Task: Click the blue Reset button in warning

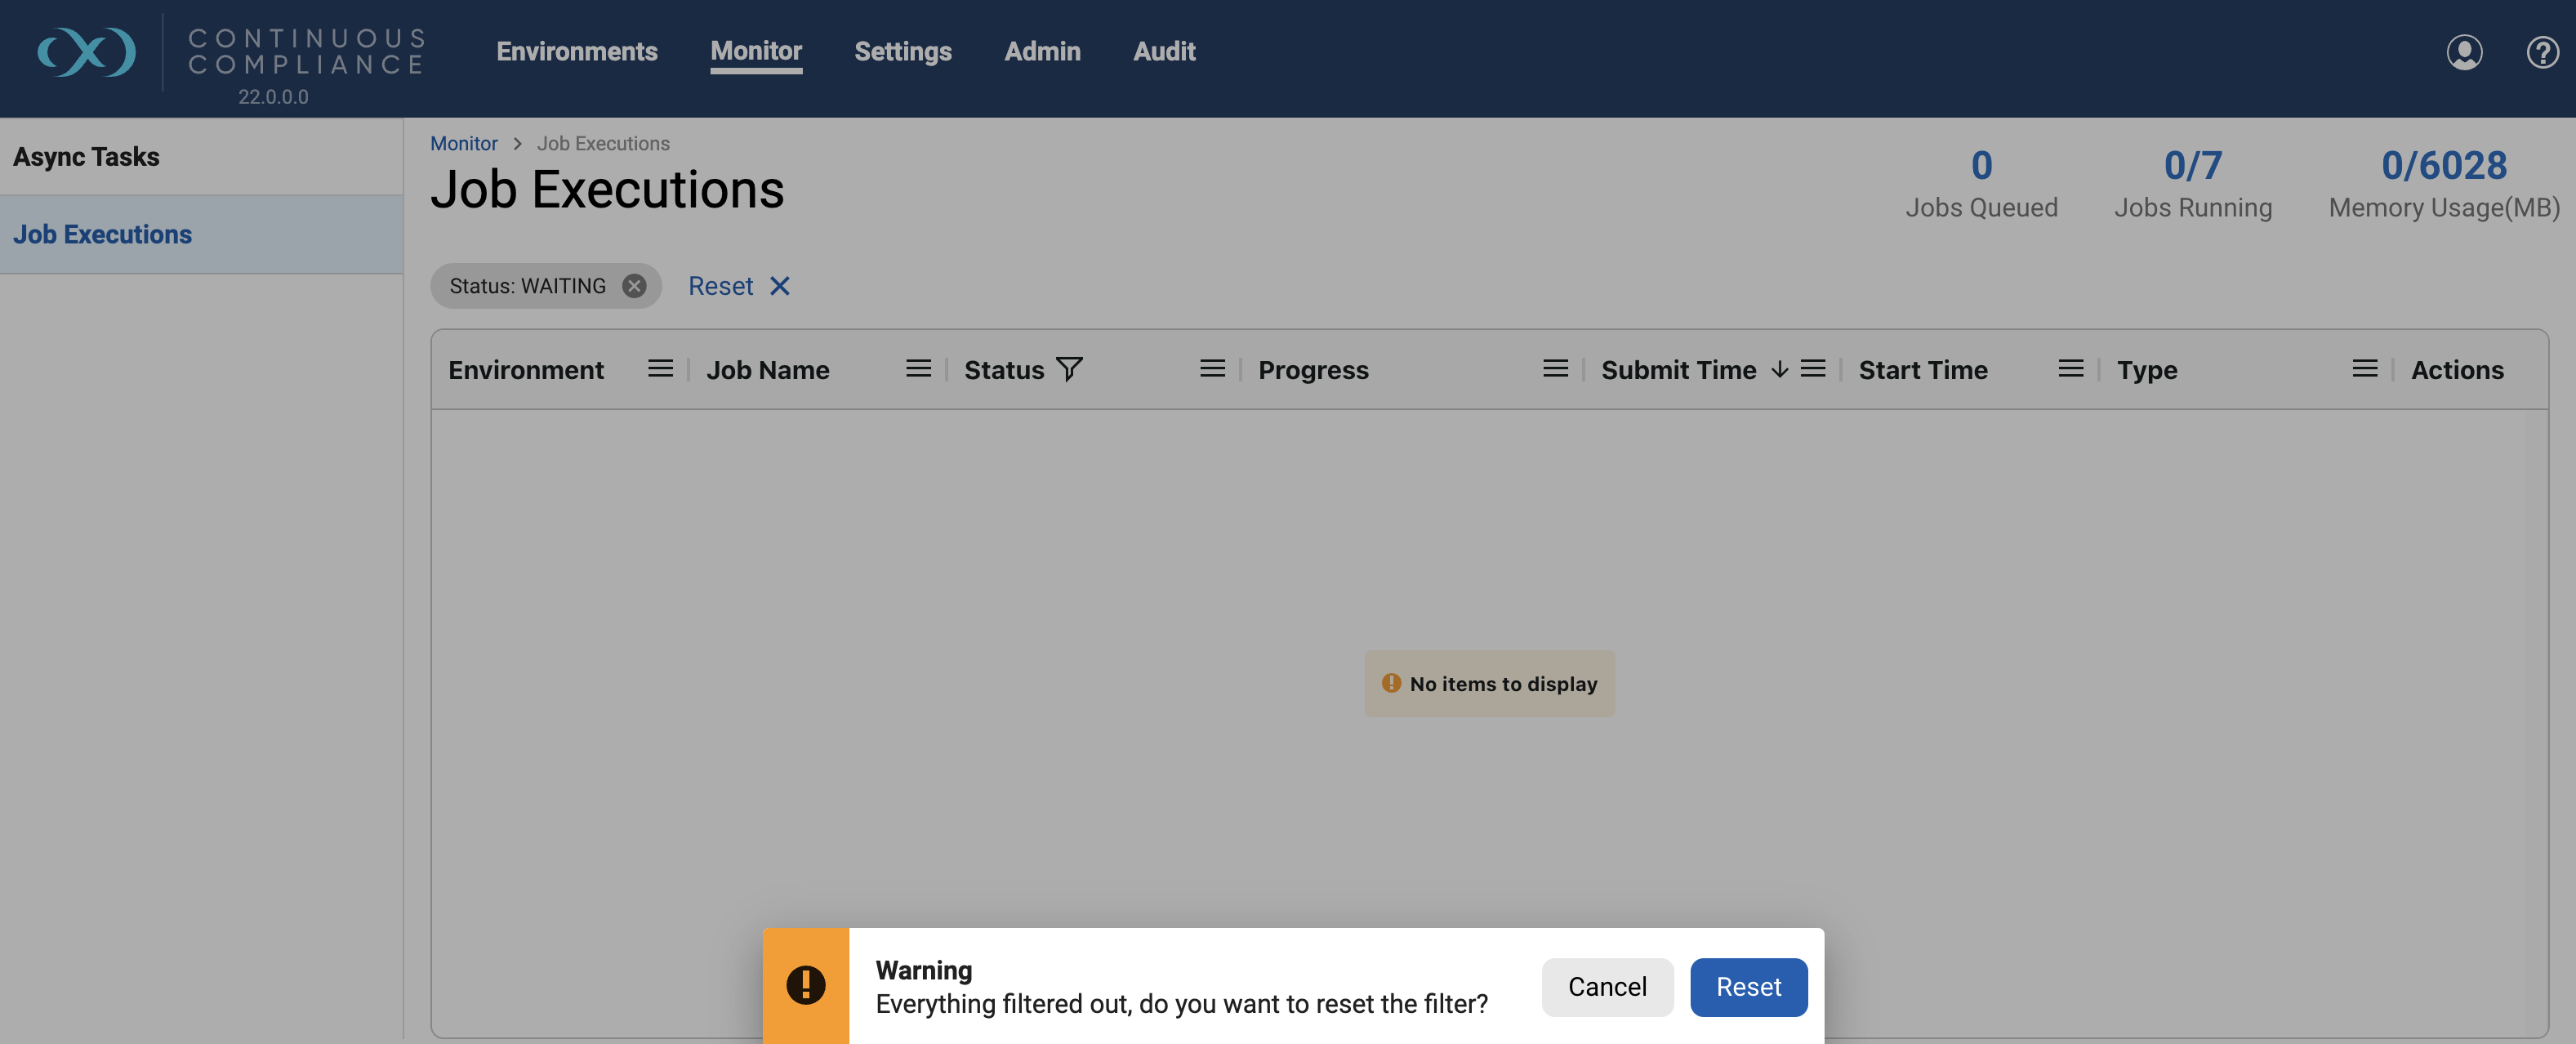Action: tap(1748, 987)
